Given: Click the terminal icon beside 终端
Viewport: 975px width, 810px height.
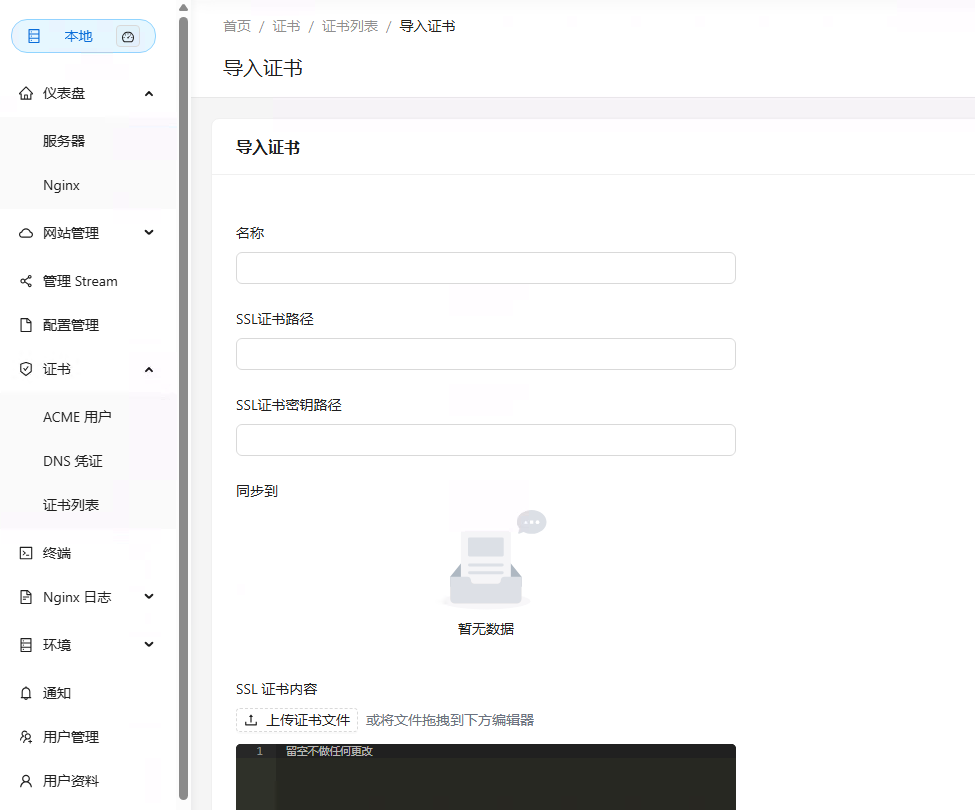Looking at the screenshot, I should pyautogui.click(x=25, y=552).
